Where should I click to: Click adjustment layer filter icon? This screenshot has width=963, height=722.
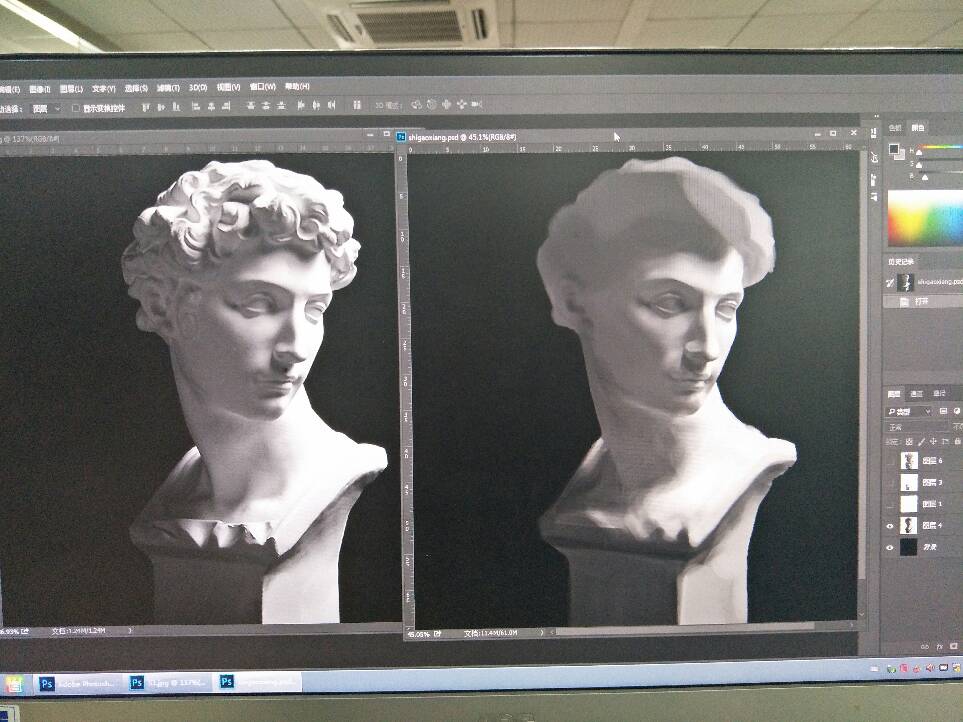(x=957, y=411)
